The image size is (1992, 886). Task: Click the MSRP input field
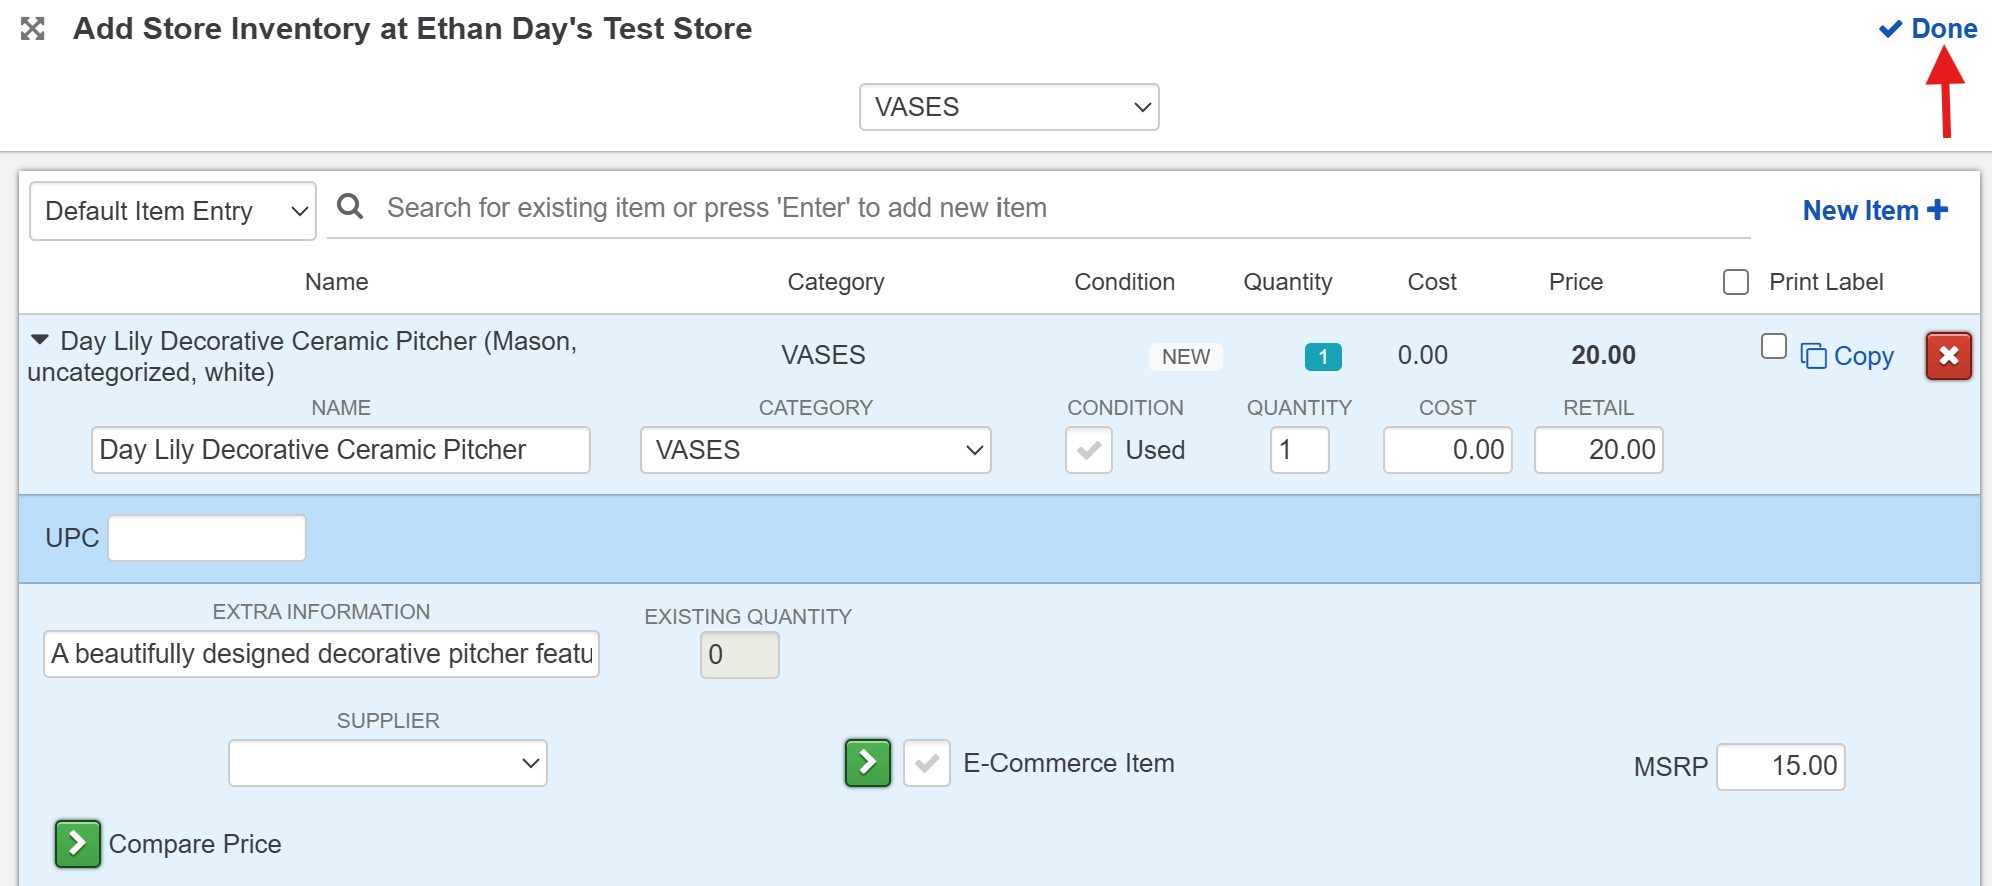click(x=1780, y=767)
